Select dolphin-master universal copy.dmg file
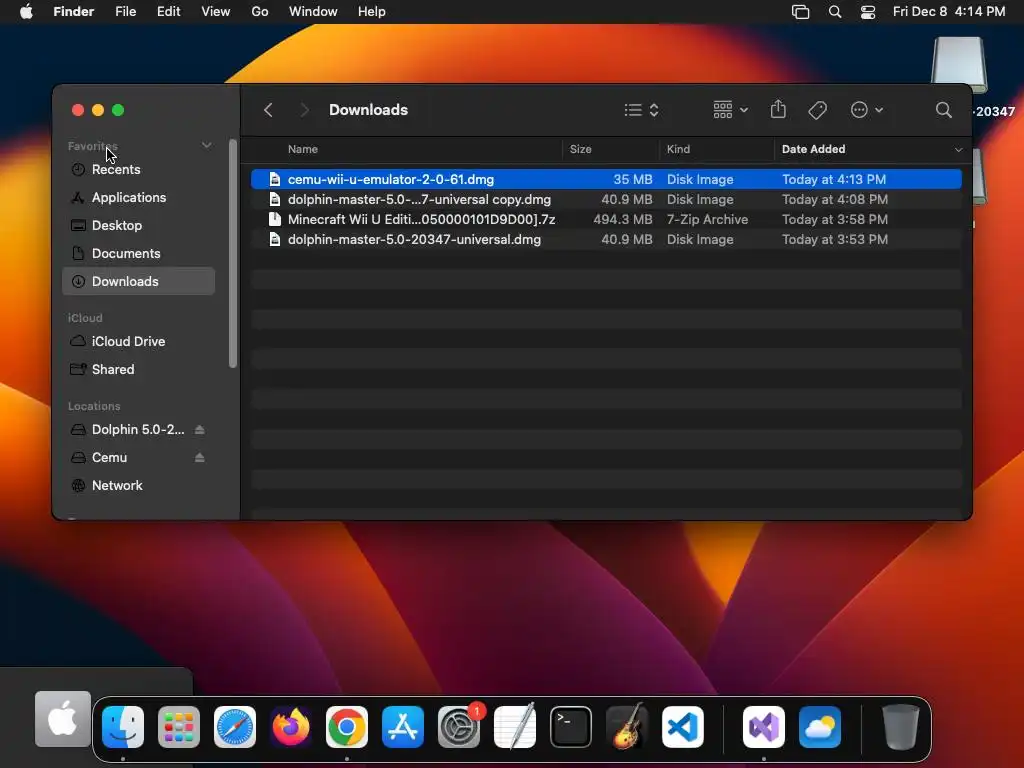Viewport: 1024px width, 768px height. 606,200
